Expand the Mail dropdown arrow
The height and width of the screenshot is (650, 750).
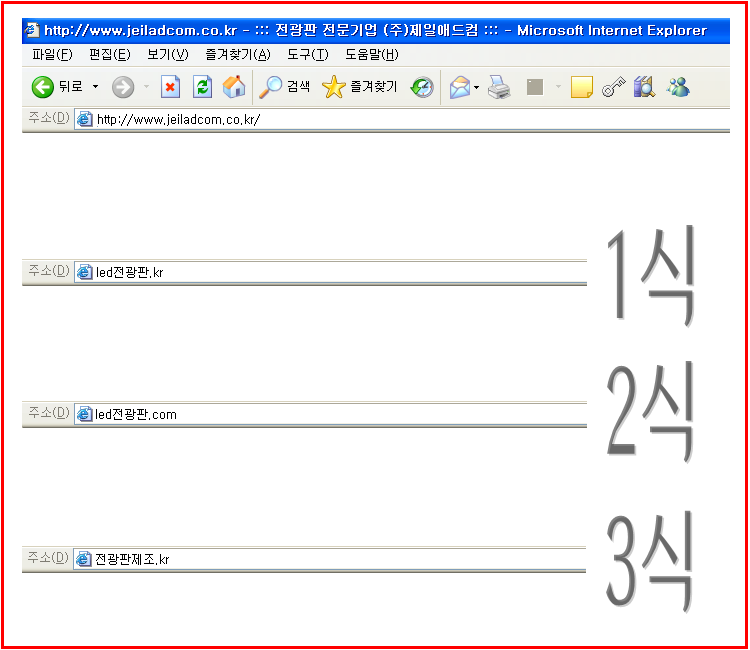coord(476,87)
